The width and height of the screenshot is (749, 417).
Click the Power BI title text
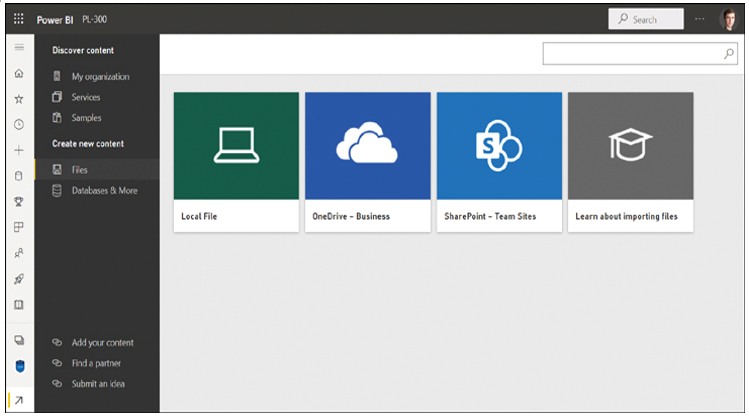55,20
